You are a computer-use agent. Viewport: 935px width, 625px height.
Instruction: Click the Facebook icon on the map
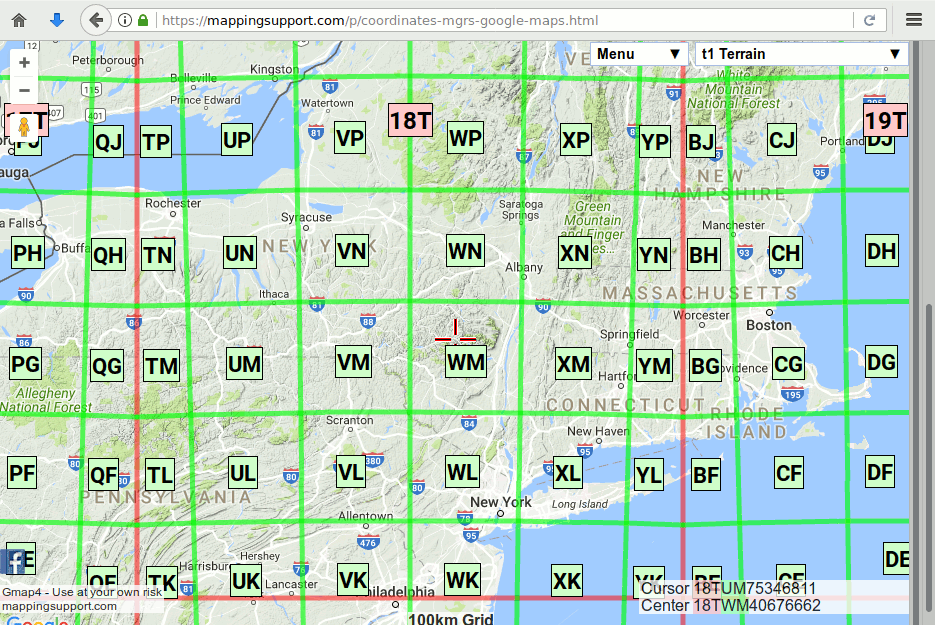point(14,561)
